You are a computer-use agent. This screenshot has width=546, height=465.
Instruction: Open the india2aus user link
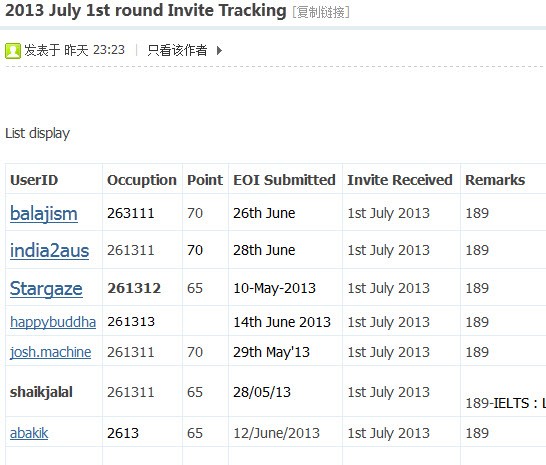pos(49,250)
